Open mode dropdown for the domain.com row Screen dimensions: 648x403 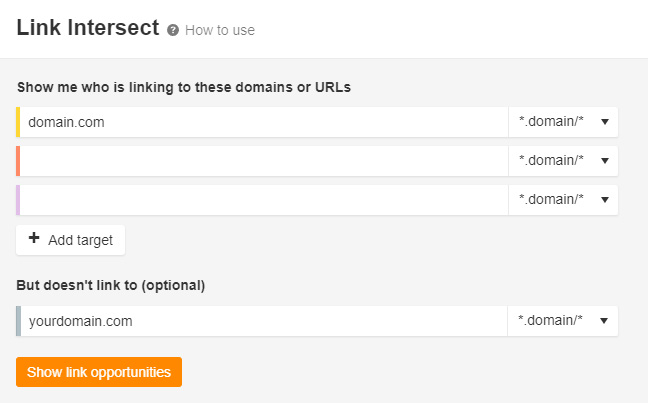pos(563,122)
